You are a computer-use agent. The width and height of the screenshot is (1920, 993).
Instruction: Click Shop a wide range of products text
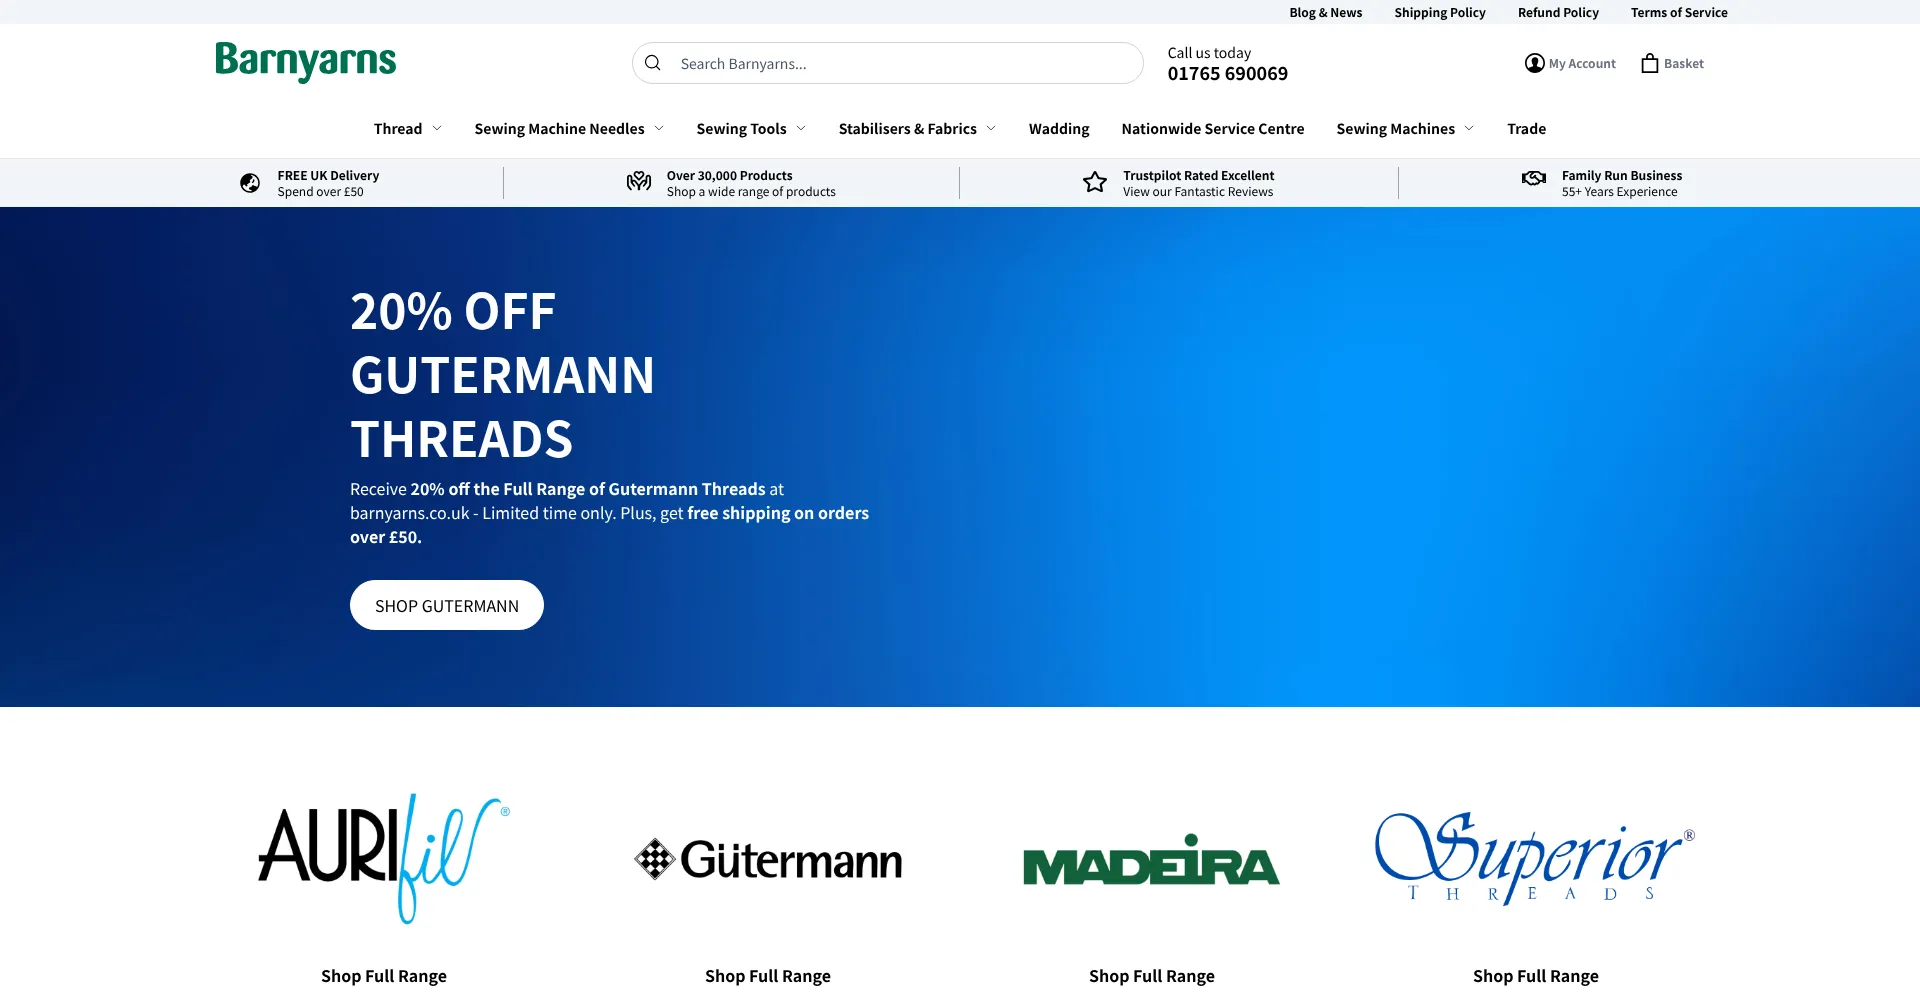click(x=751, y=192)
